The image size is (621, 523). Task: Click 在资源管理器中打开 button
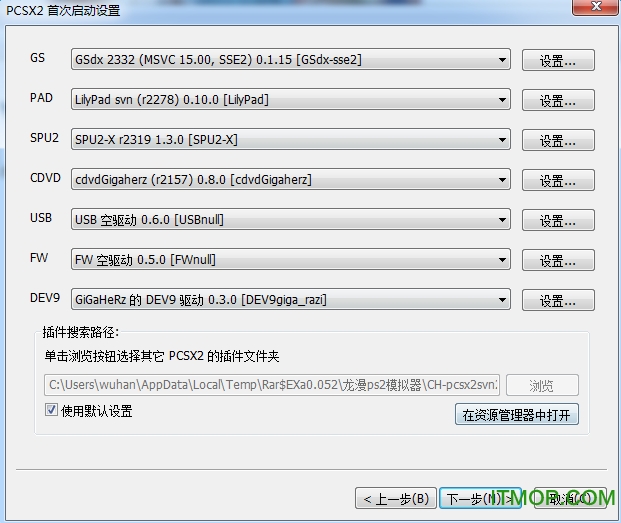pyautogui.click(x=516, y=415)
